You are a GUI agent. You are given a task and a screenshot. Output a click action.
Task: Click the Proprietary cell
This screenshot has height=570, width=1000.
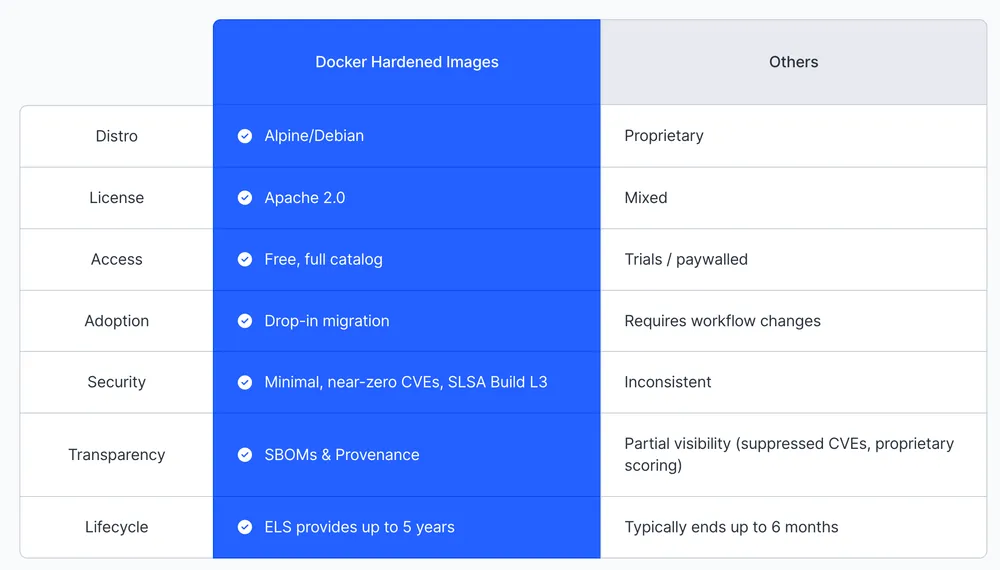coord(793,136)
